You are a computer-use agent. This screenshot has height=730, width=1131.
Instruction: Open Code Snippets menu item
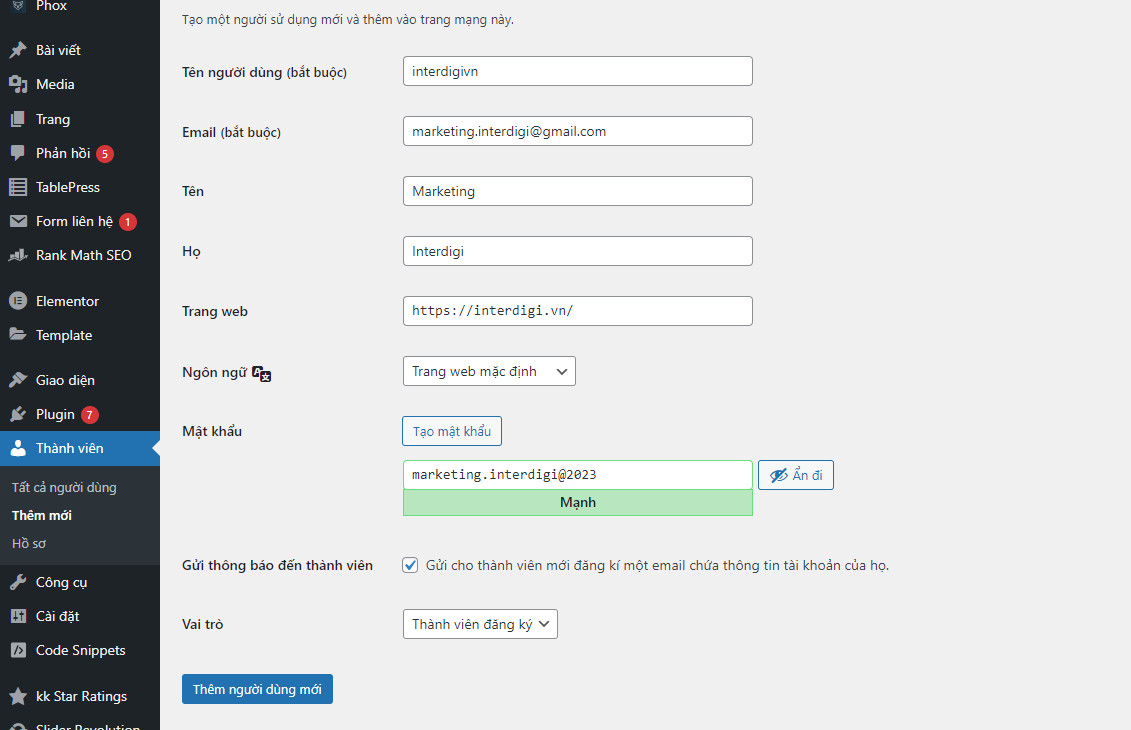(80, 650)
